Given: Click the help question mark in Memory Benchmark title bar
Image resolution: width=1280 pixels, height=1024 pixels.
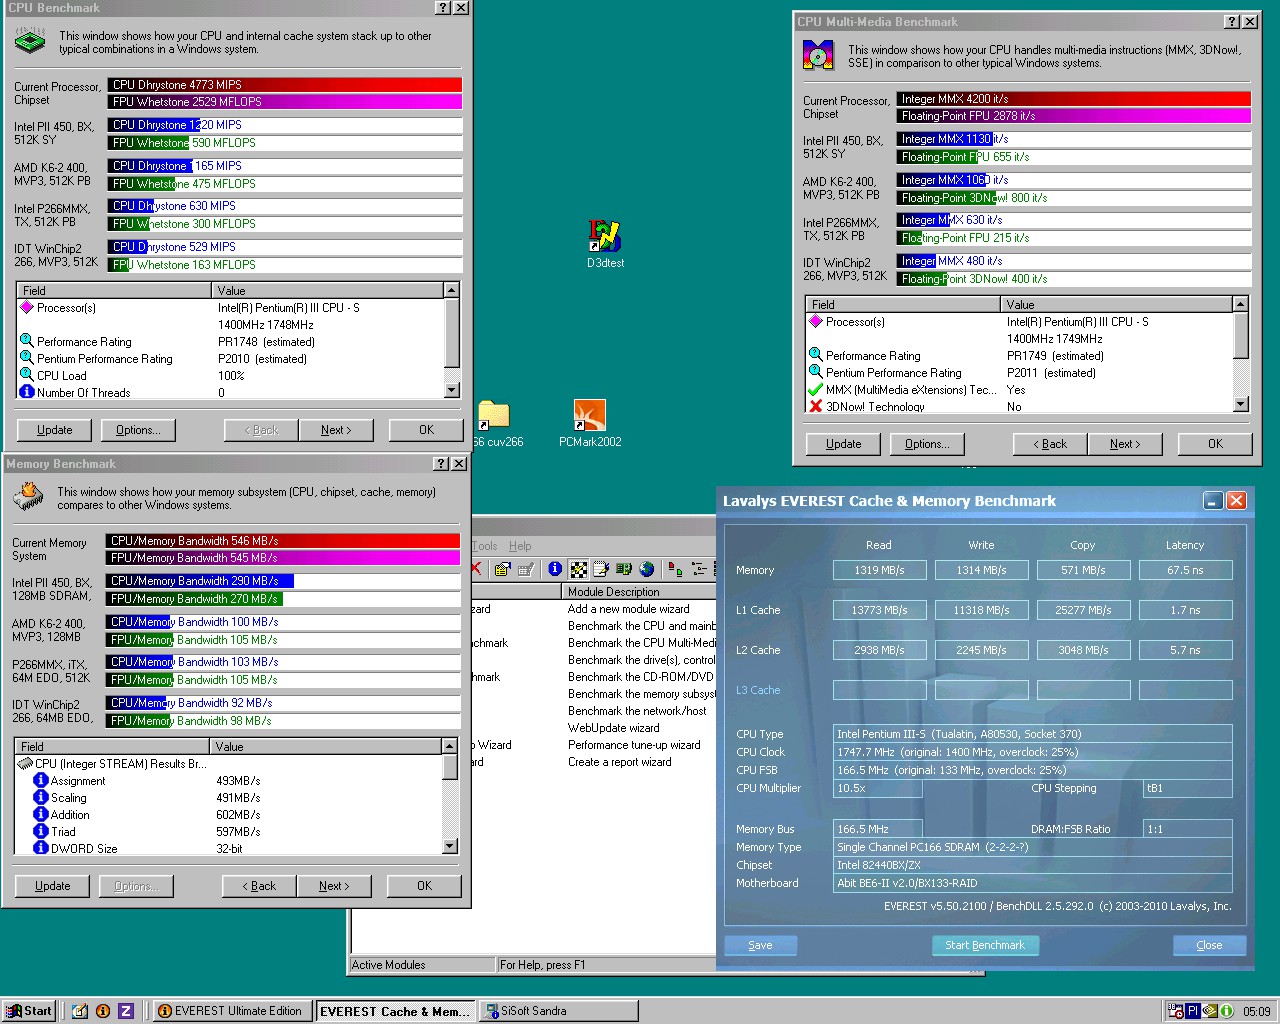Looking at the screenshot, I should [x=441, y=463].
